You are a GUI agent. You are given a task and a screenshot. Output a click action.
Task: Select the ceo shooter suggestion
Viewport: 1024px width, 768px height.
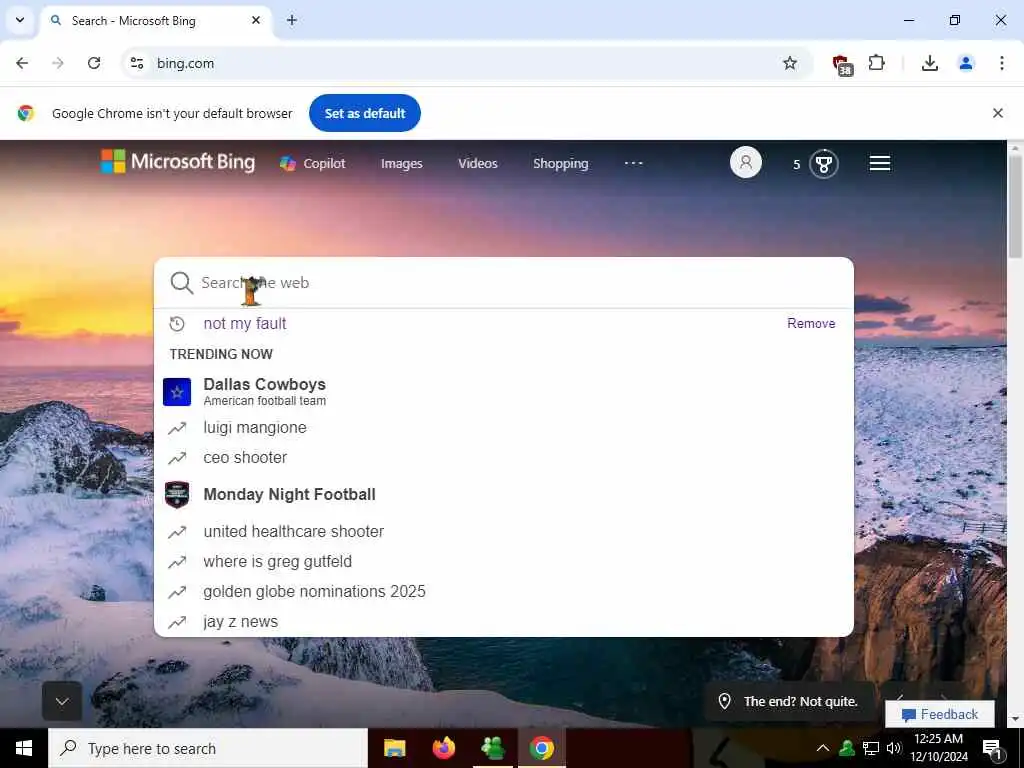pyautogui.click(x=504, y=458)
